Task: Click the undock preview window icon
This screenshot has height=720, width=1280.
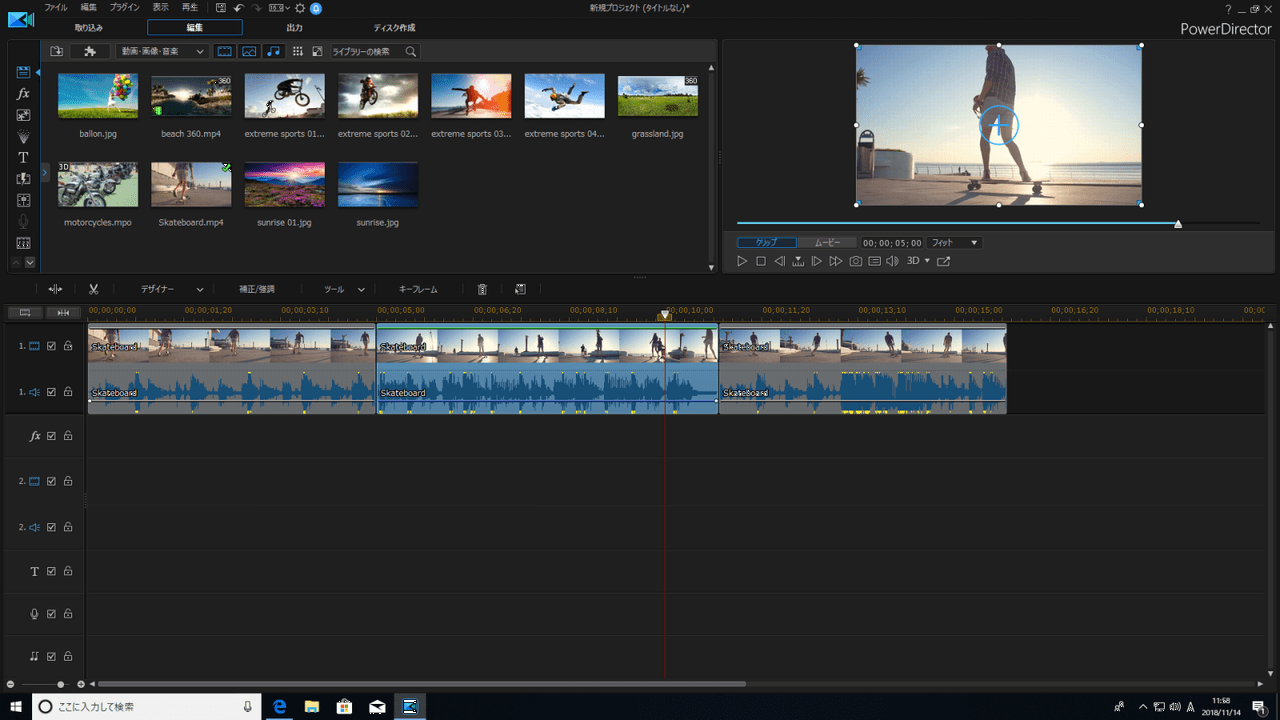Action: 943,261
